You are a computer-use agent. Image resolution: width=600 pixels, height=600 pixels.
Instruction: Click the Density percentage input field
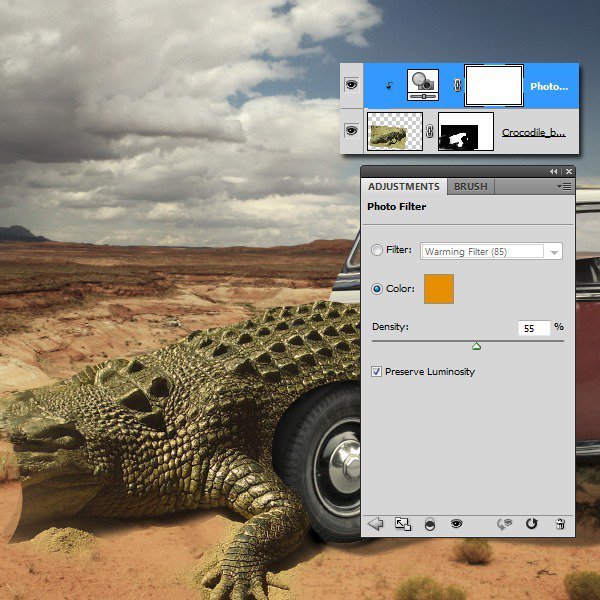(534, 328)
